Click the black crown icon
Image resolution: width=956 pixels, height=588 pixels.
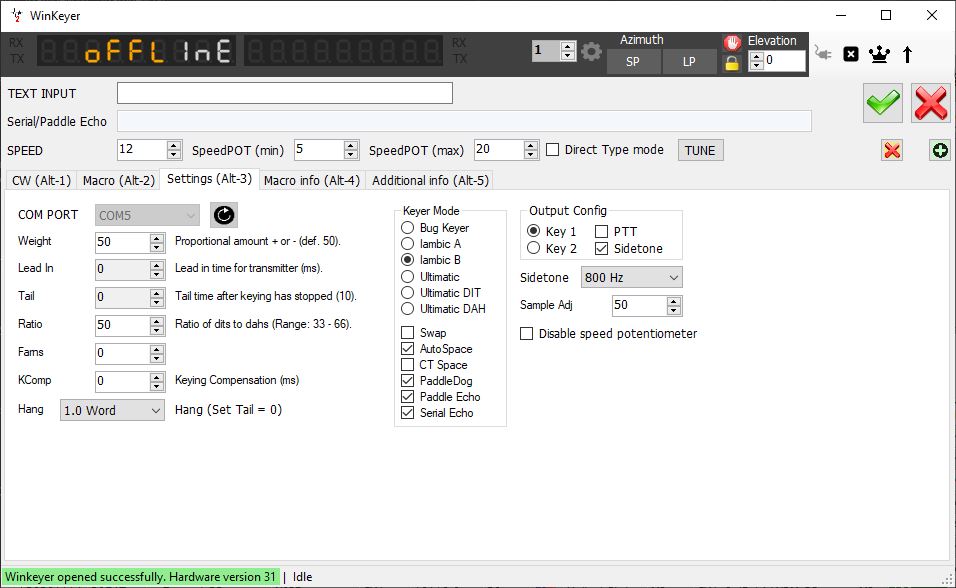coord(879,54)
